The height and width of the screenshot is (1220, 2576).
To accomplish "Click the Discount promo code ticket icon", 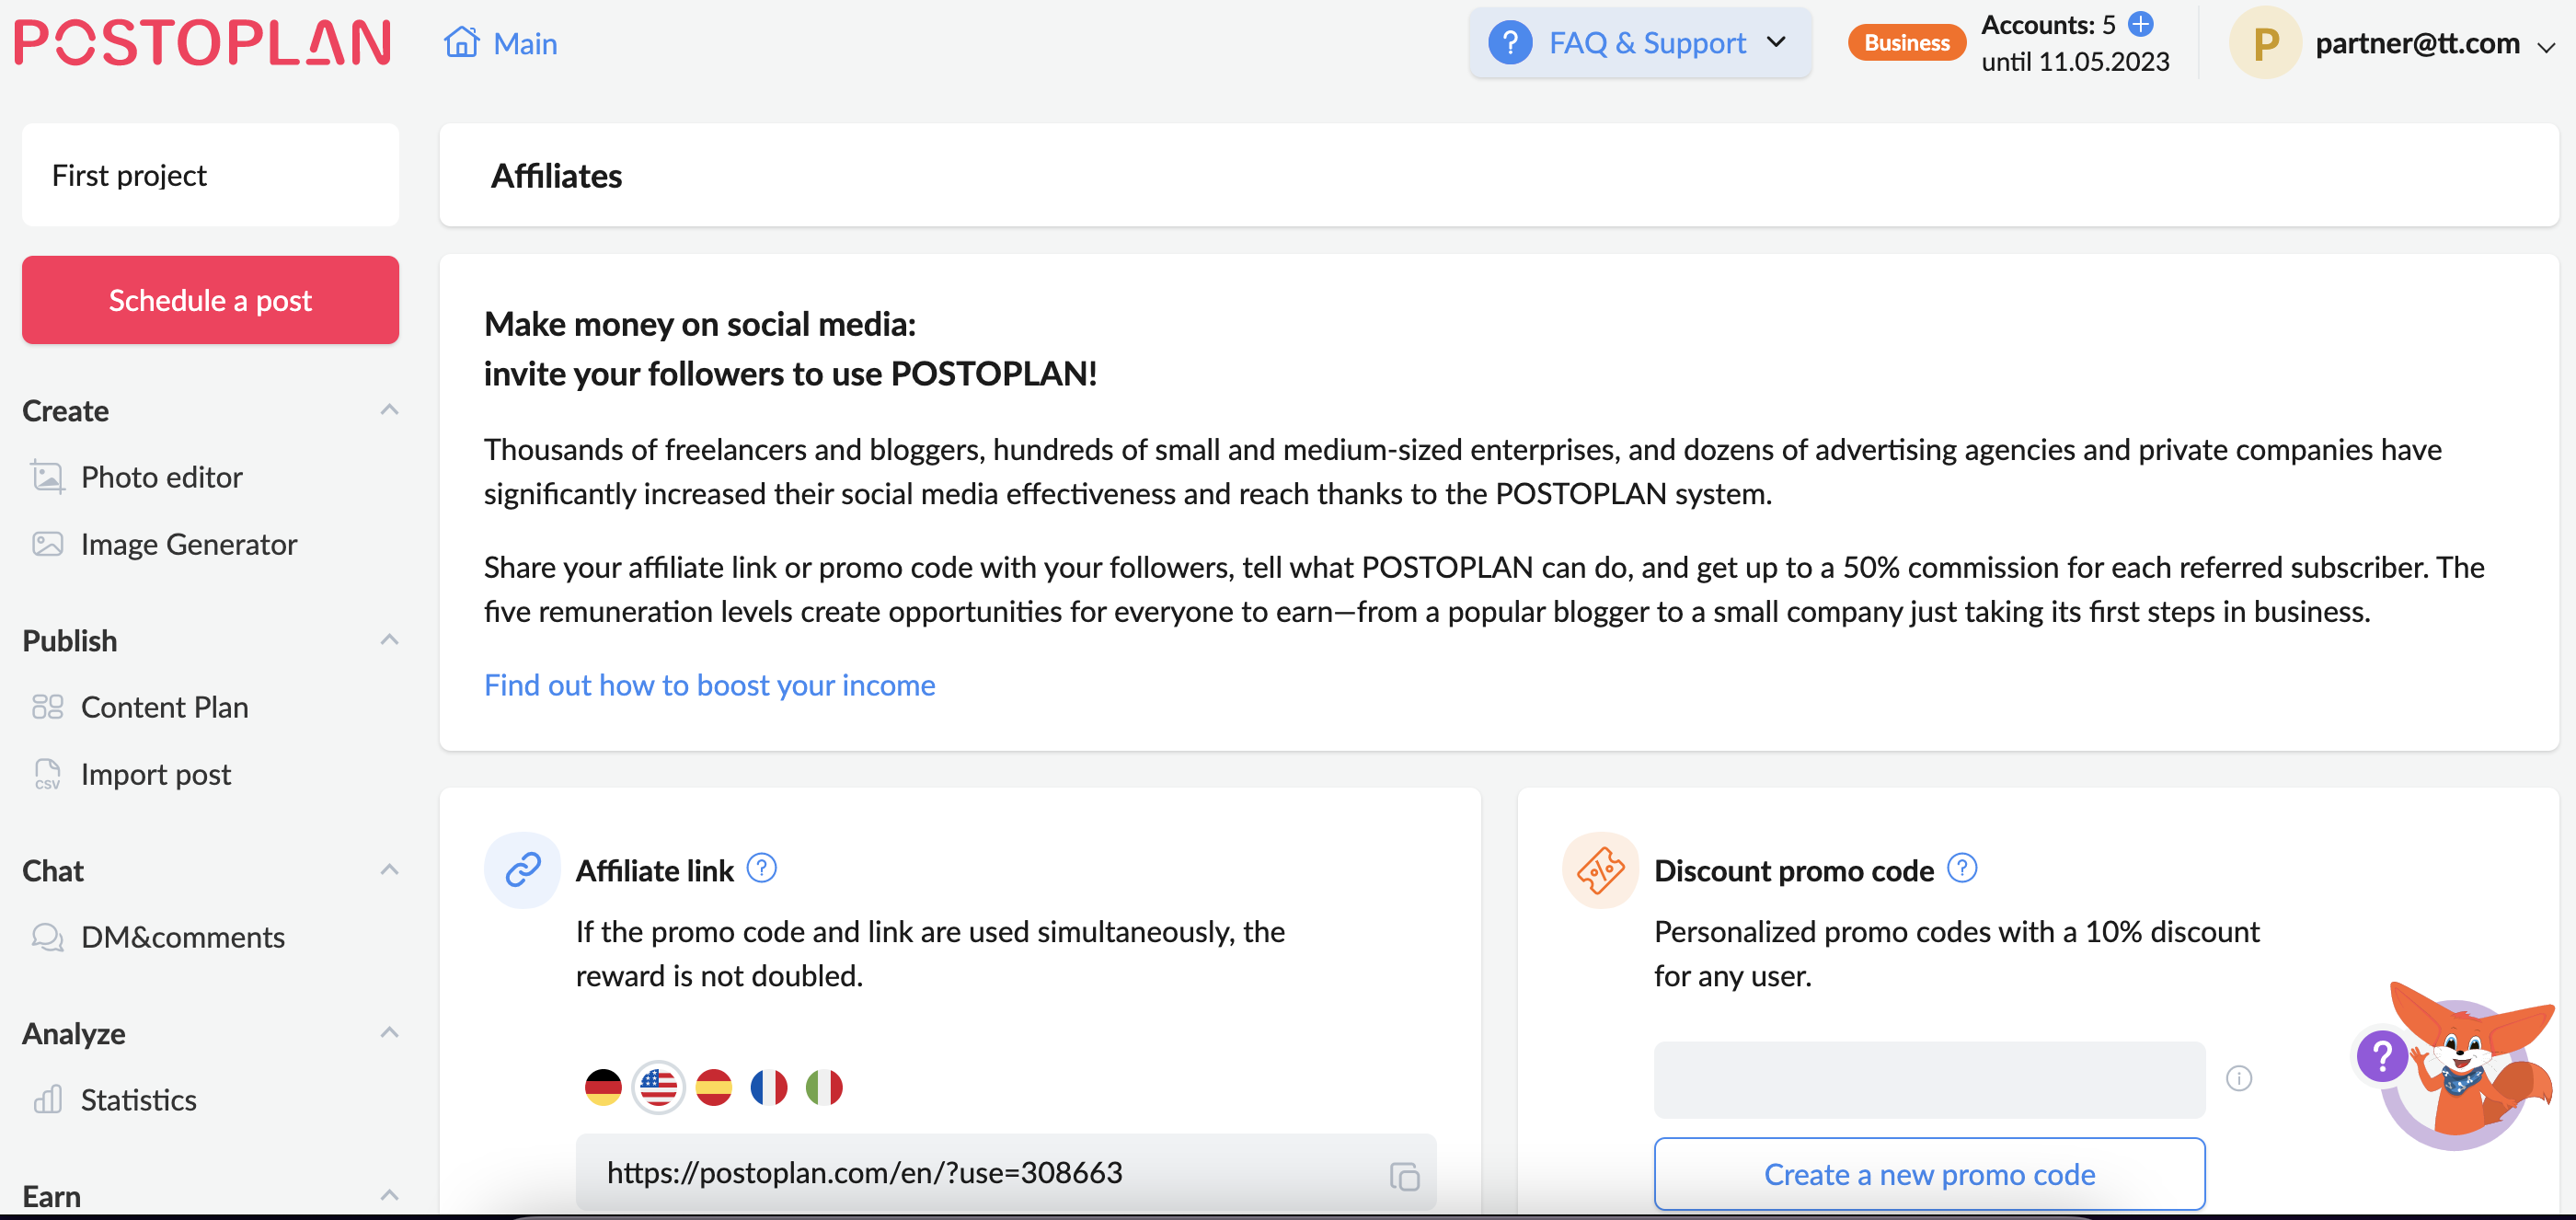I will (x=1601, y=870).
